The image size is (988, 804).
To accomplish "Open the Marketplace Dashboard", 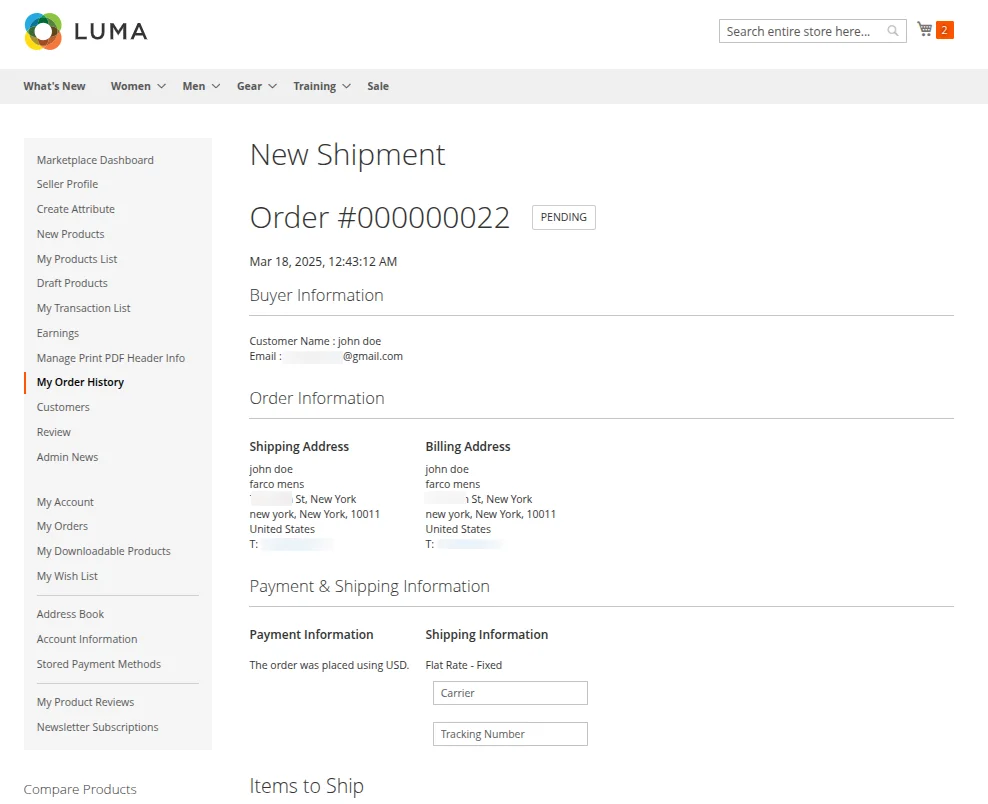I will [x=95, y=160].
